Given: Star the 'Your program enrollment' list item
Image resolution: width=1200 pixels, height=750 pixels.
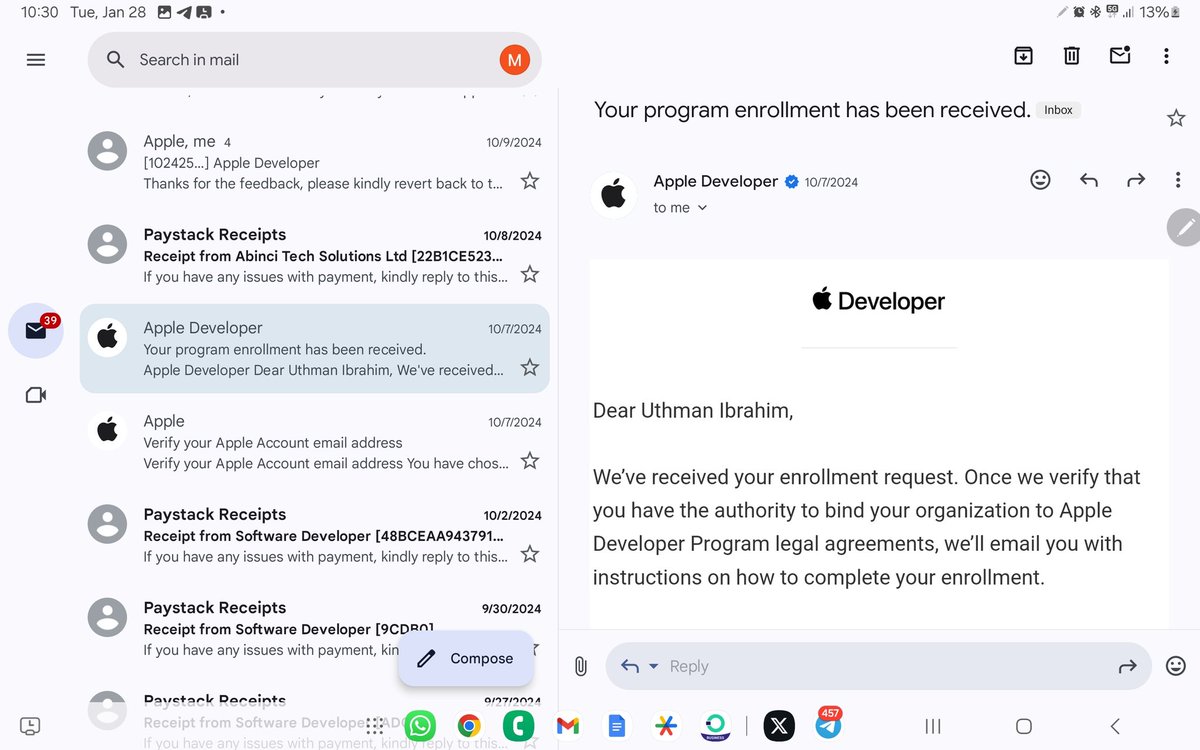Looking at the screenshot, I should pos(530,367).
